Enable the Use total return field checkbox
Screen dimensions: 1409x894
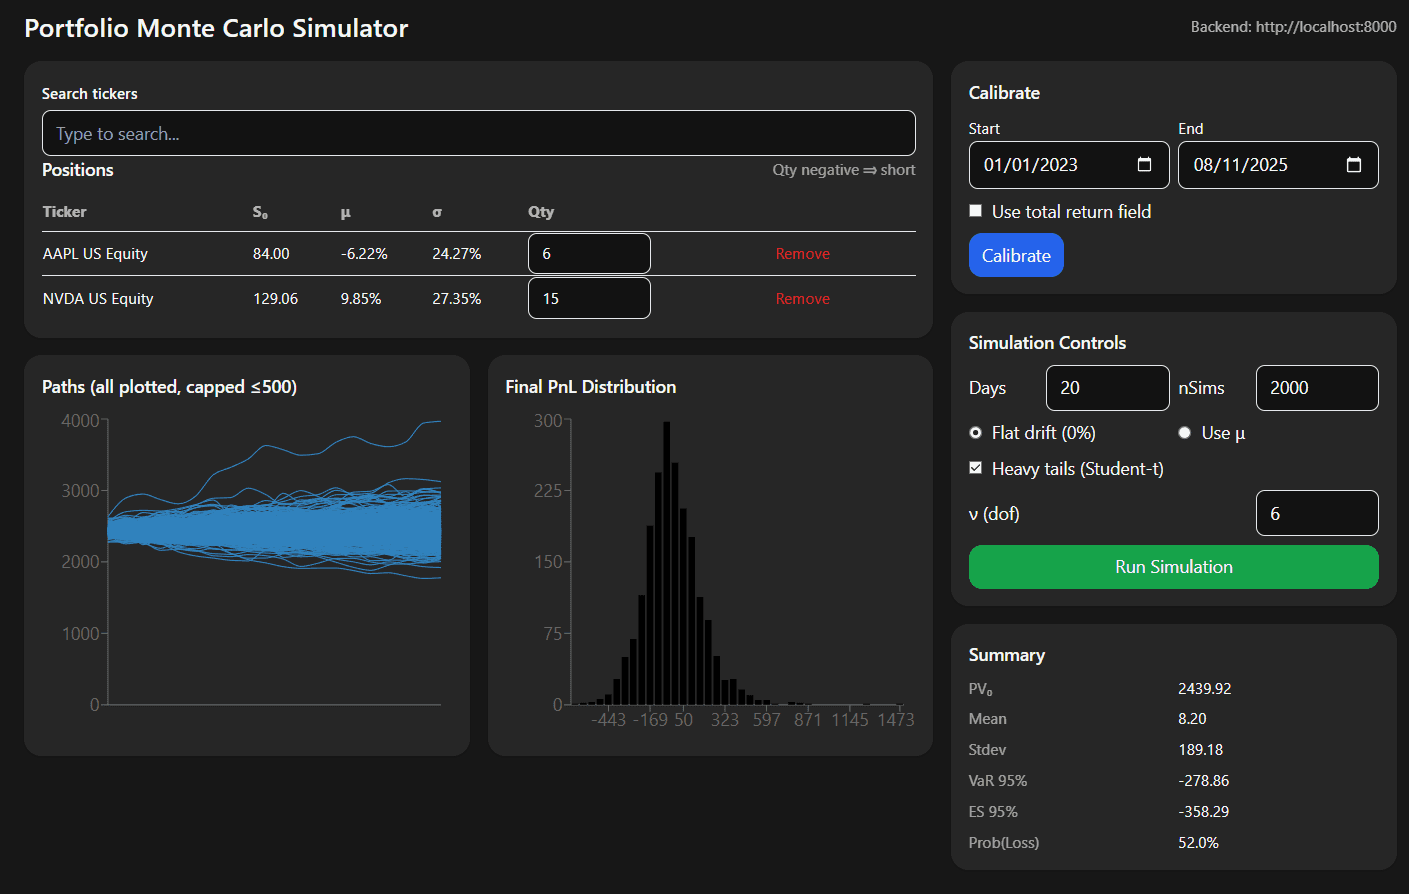click(x=975, y=210)
